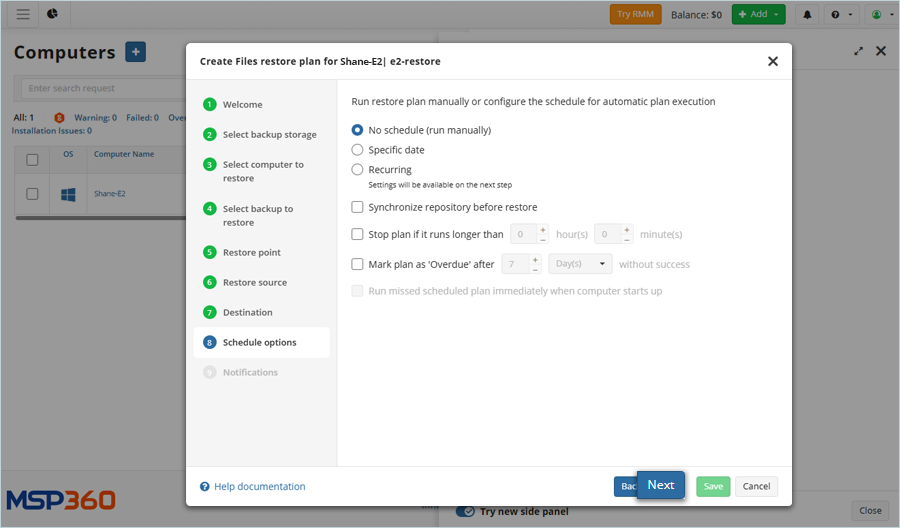
Task: Expand the side panel with the arrows icon
Action: [858, 51]
